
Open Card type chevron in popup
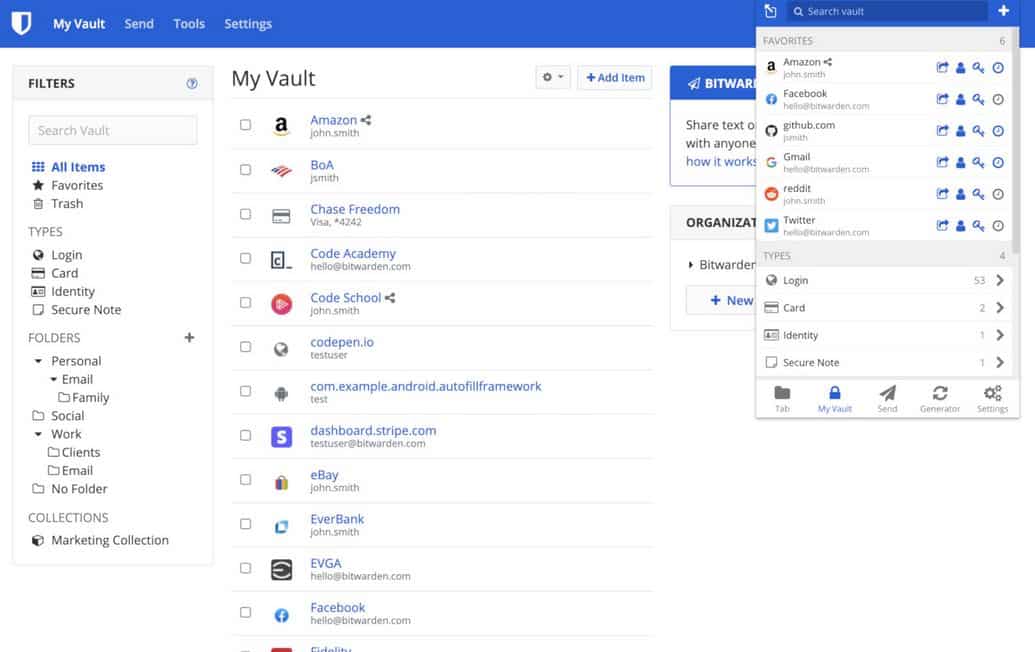(x=1000, y=308)
